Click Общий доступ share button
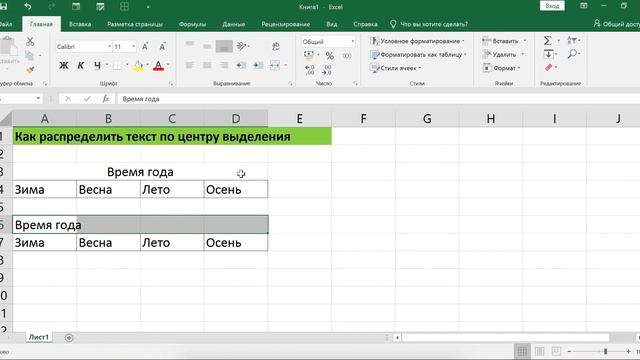This screenshot has width=640, height=360. click(616, 24)
